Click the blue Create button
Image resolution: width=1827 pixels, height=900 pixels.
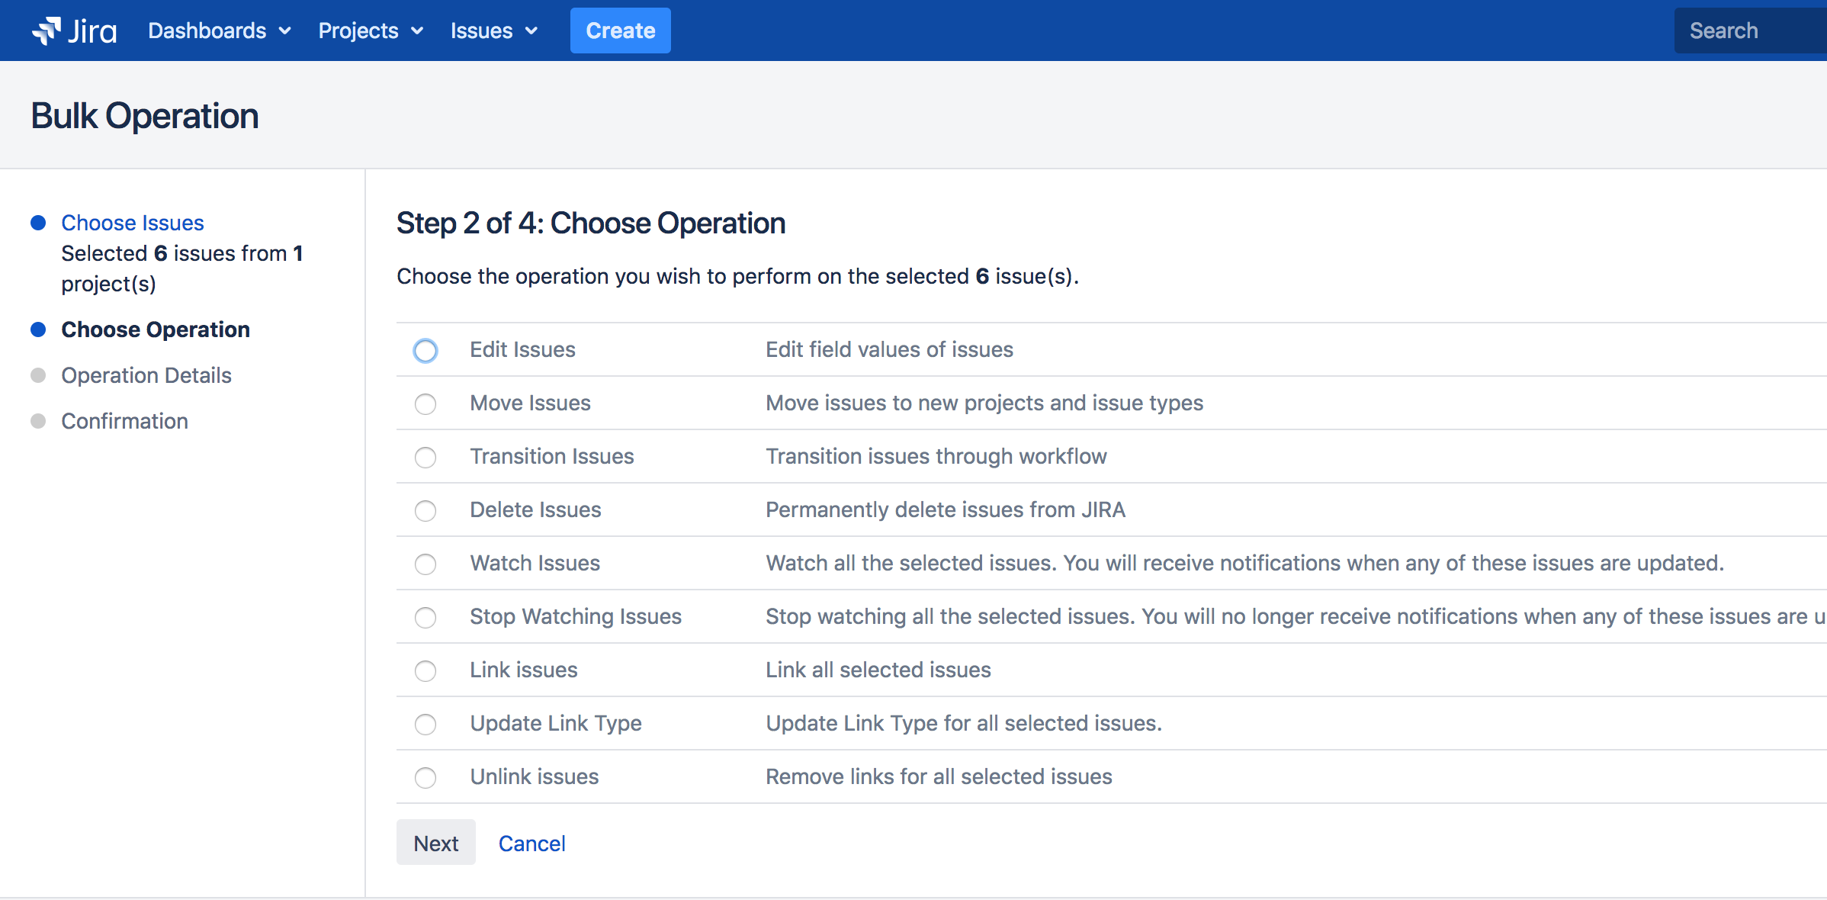pyautogui.click(x=620, y=31)
